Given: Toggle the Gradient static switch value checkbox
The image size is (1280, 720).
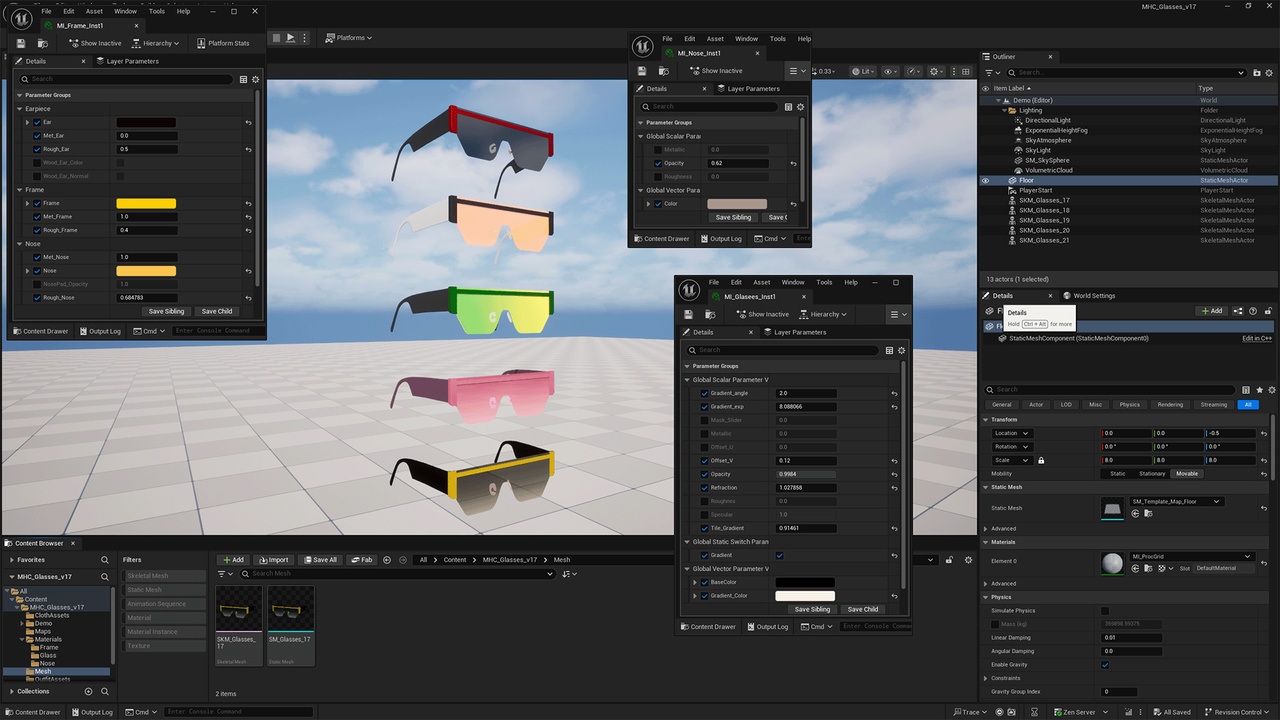Looking at the screenshot, I should pyautogui.click(x=779, y=555).
